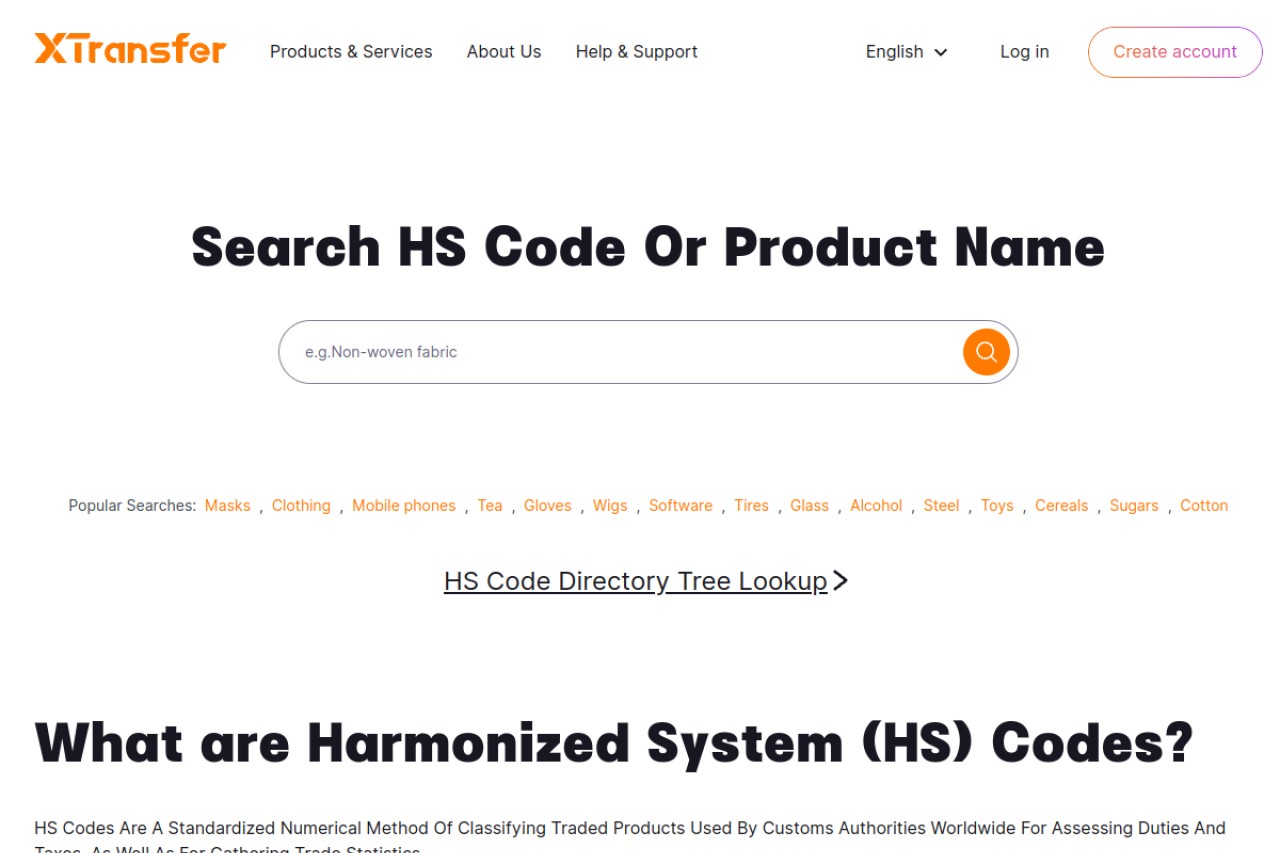
Task: Expand the English language dropdown
Action: (906, 52)
